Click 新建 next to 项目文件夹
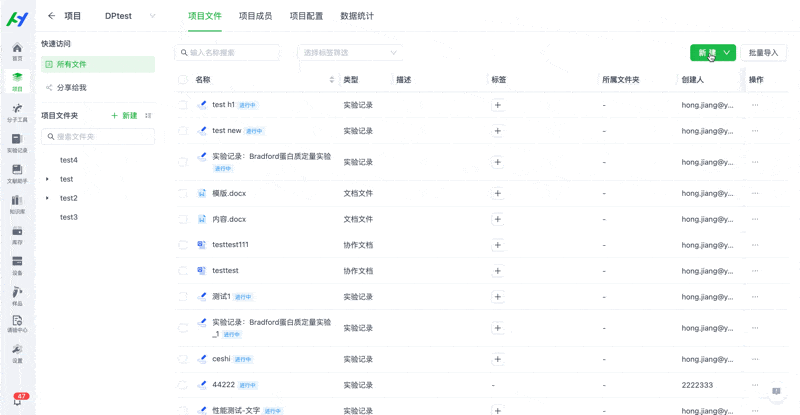The image size is (800, 415). pos(124,116)
